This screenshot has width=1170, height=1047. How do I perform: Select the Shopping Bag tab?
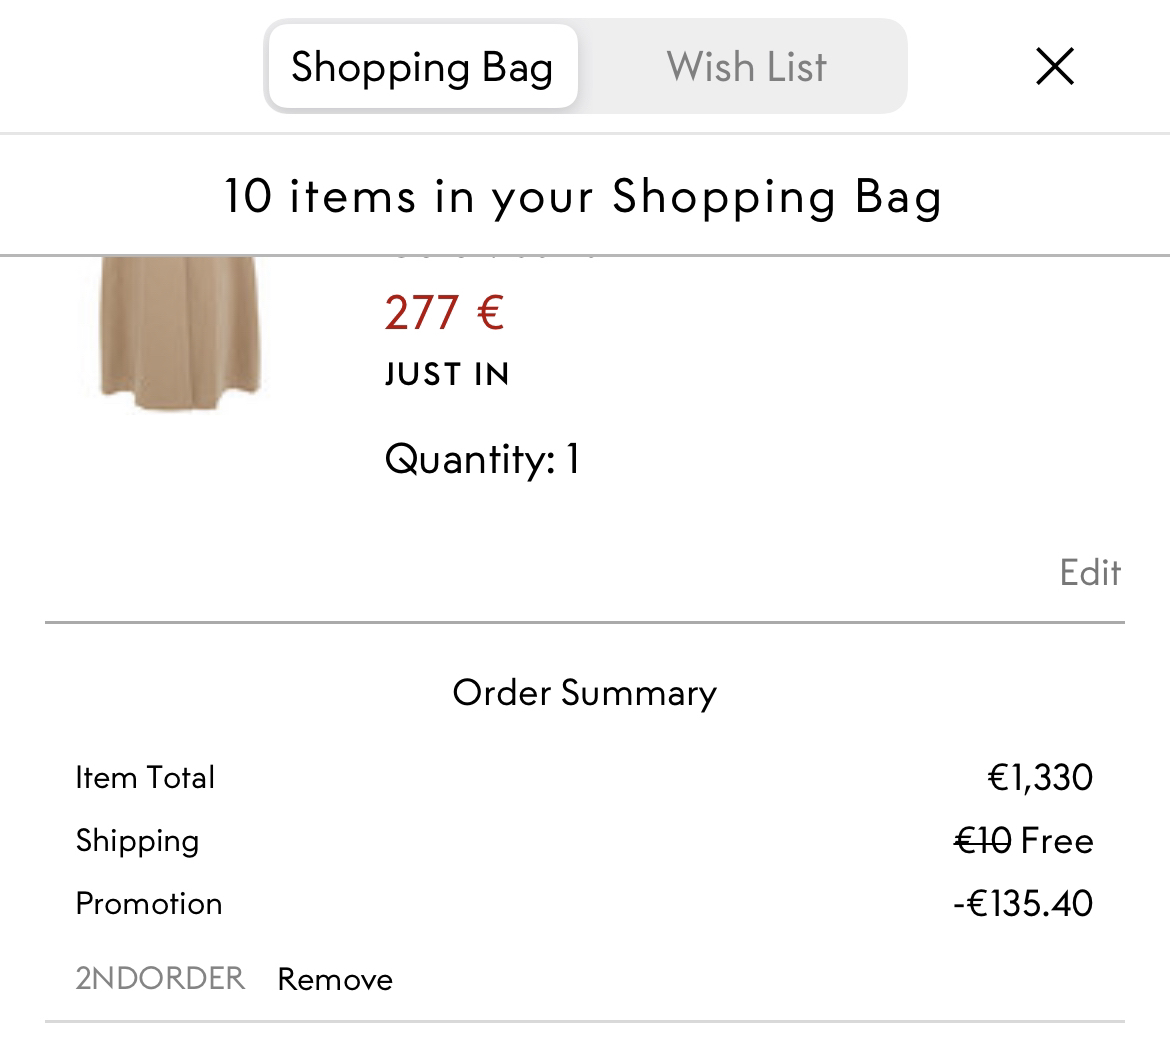pyautogui.click(x=422, y=67)
